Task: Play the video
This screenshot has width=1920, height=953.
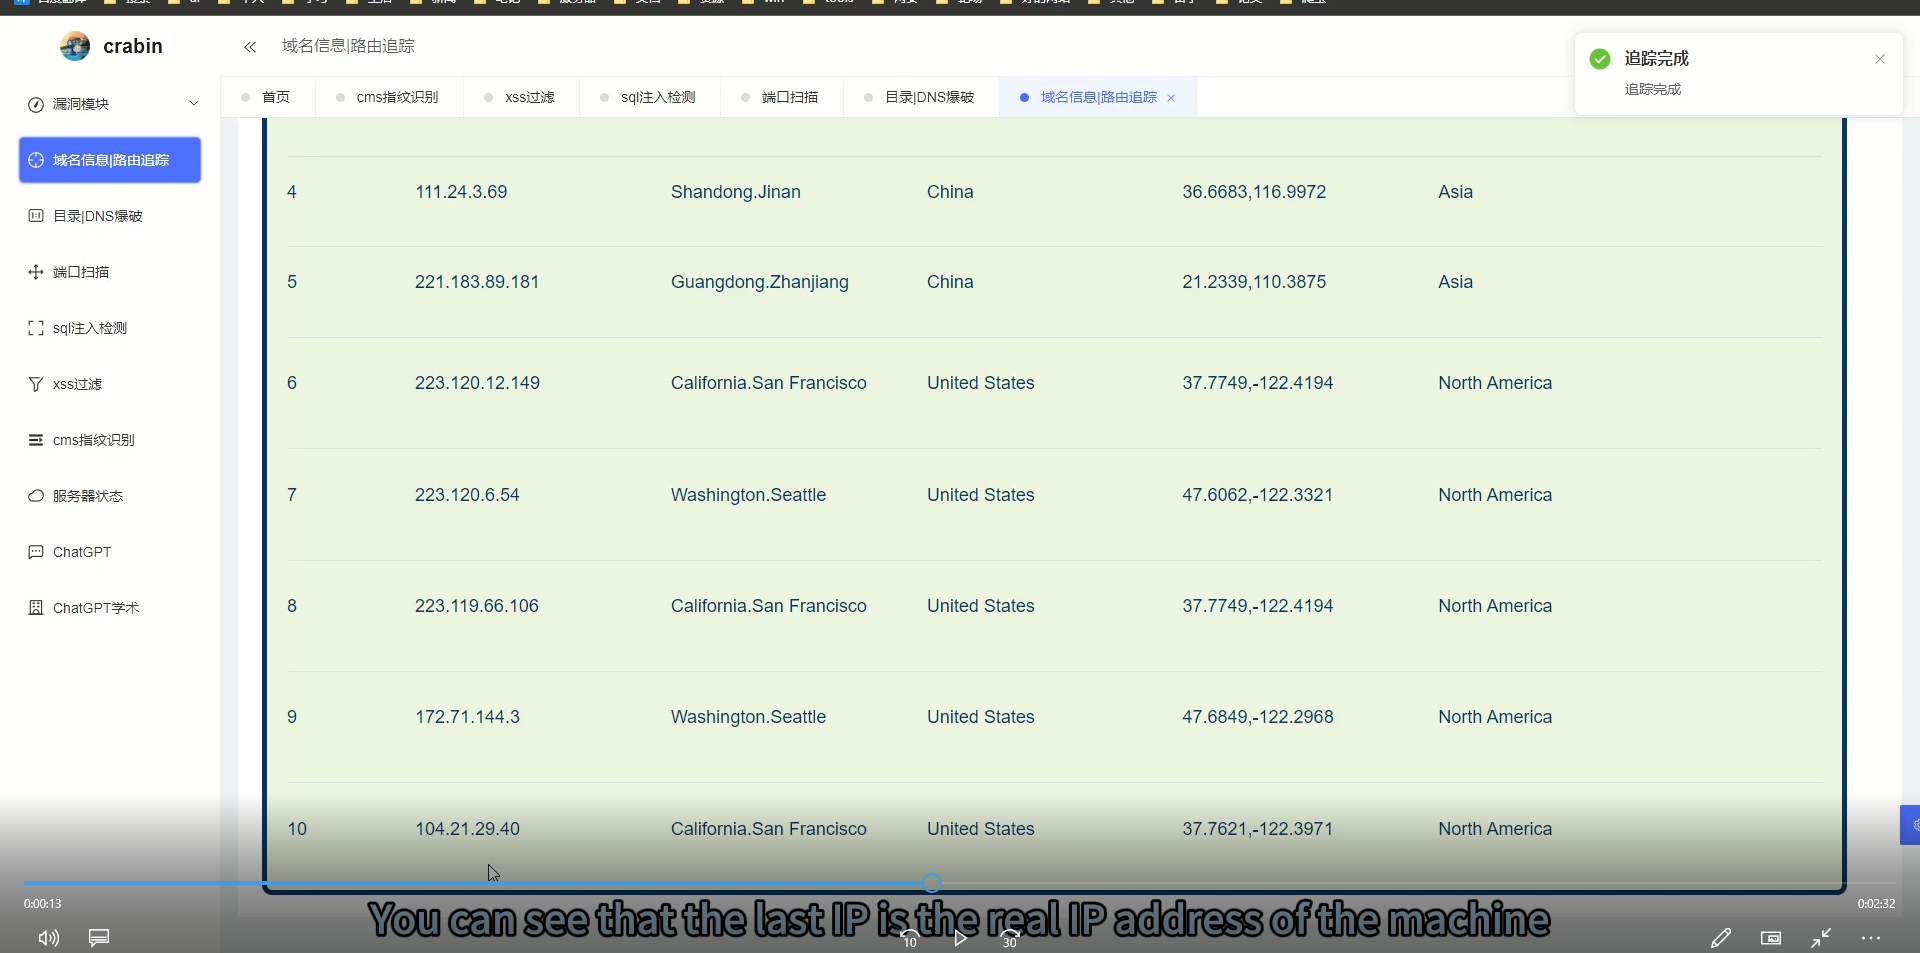Action: [960, 938]
